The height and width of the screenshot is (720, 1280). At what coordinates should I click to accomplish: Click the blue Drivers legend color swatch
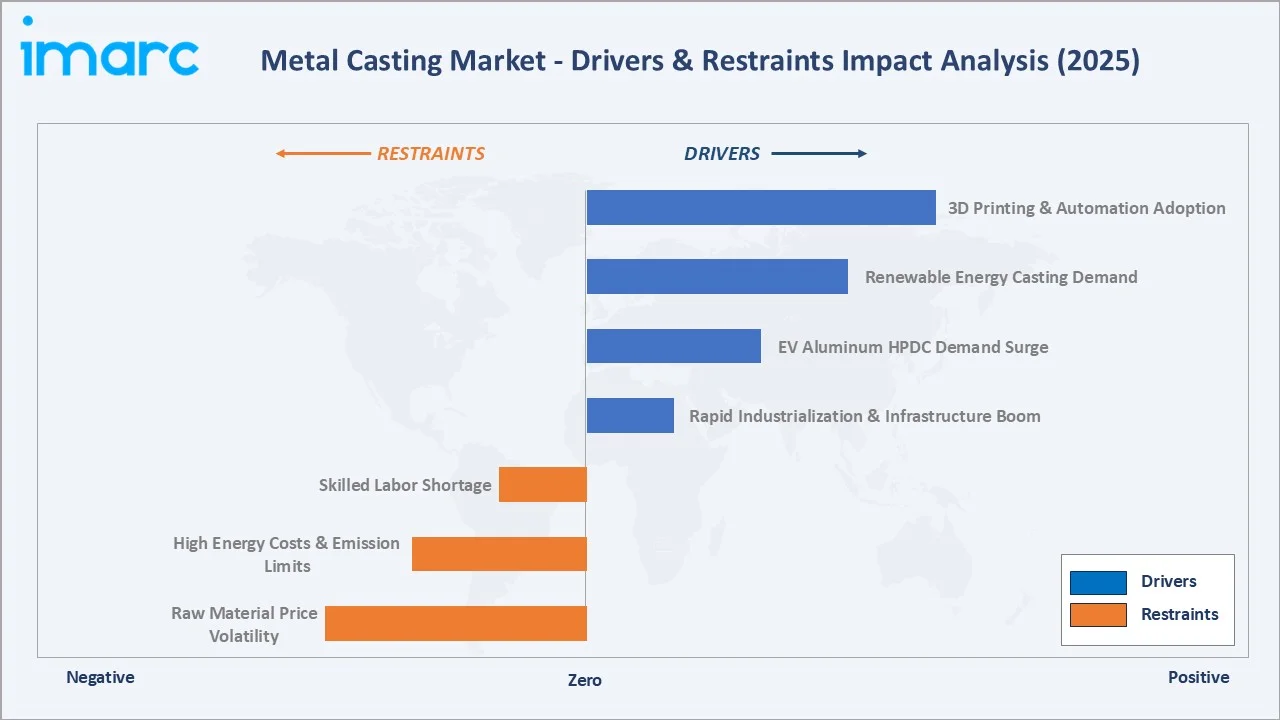click(1097, 581)
